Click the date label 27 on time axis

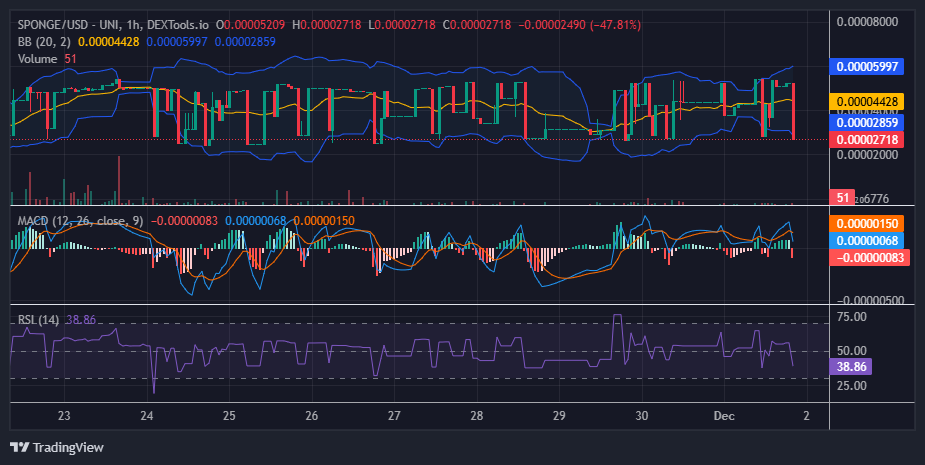pyautogui.click(x=394, y=415)
